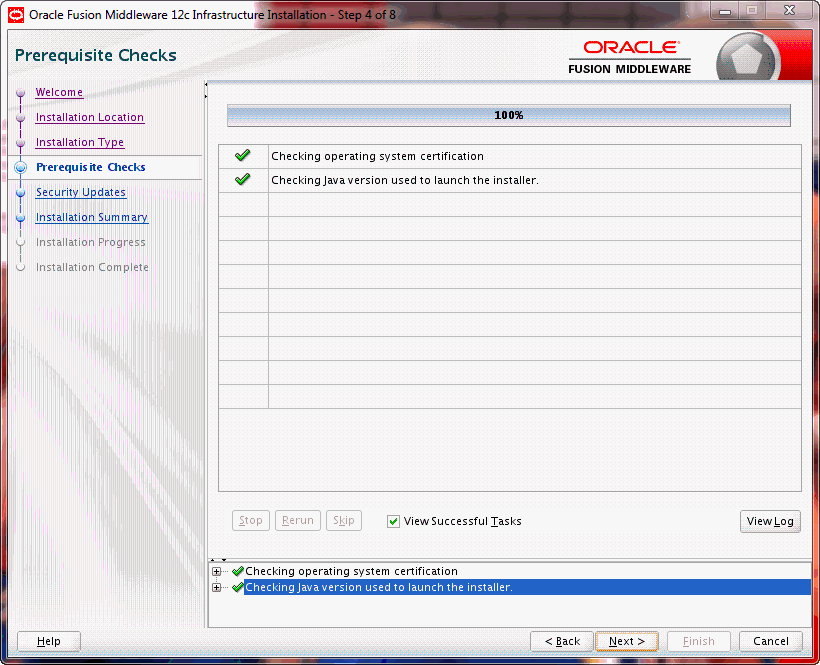Click the Installation Type step bullet icon

(x=20, y=143)
